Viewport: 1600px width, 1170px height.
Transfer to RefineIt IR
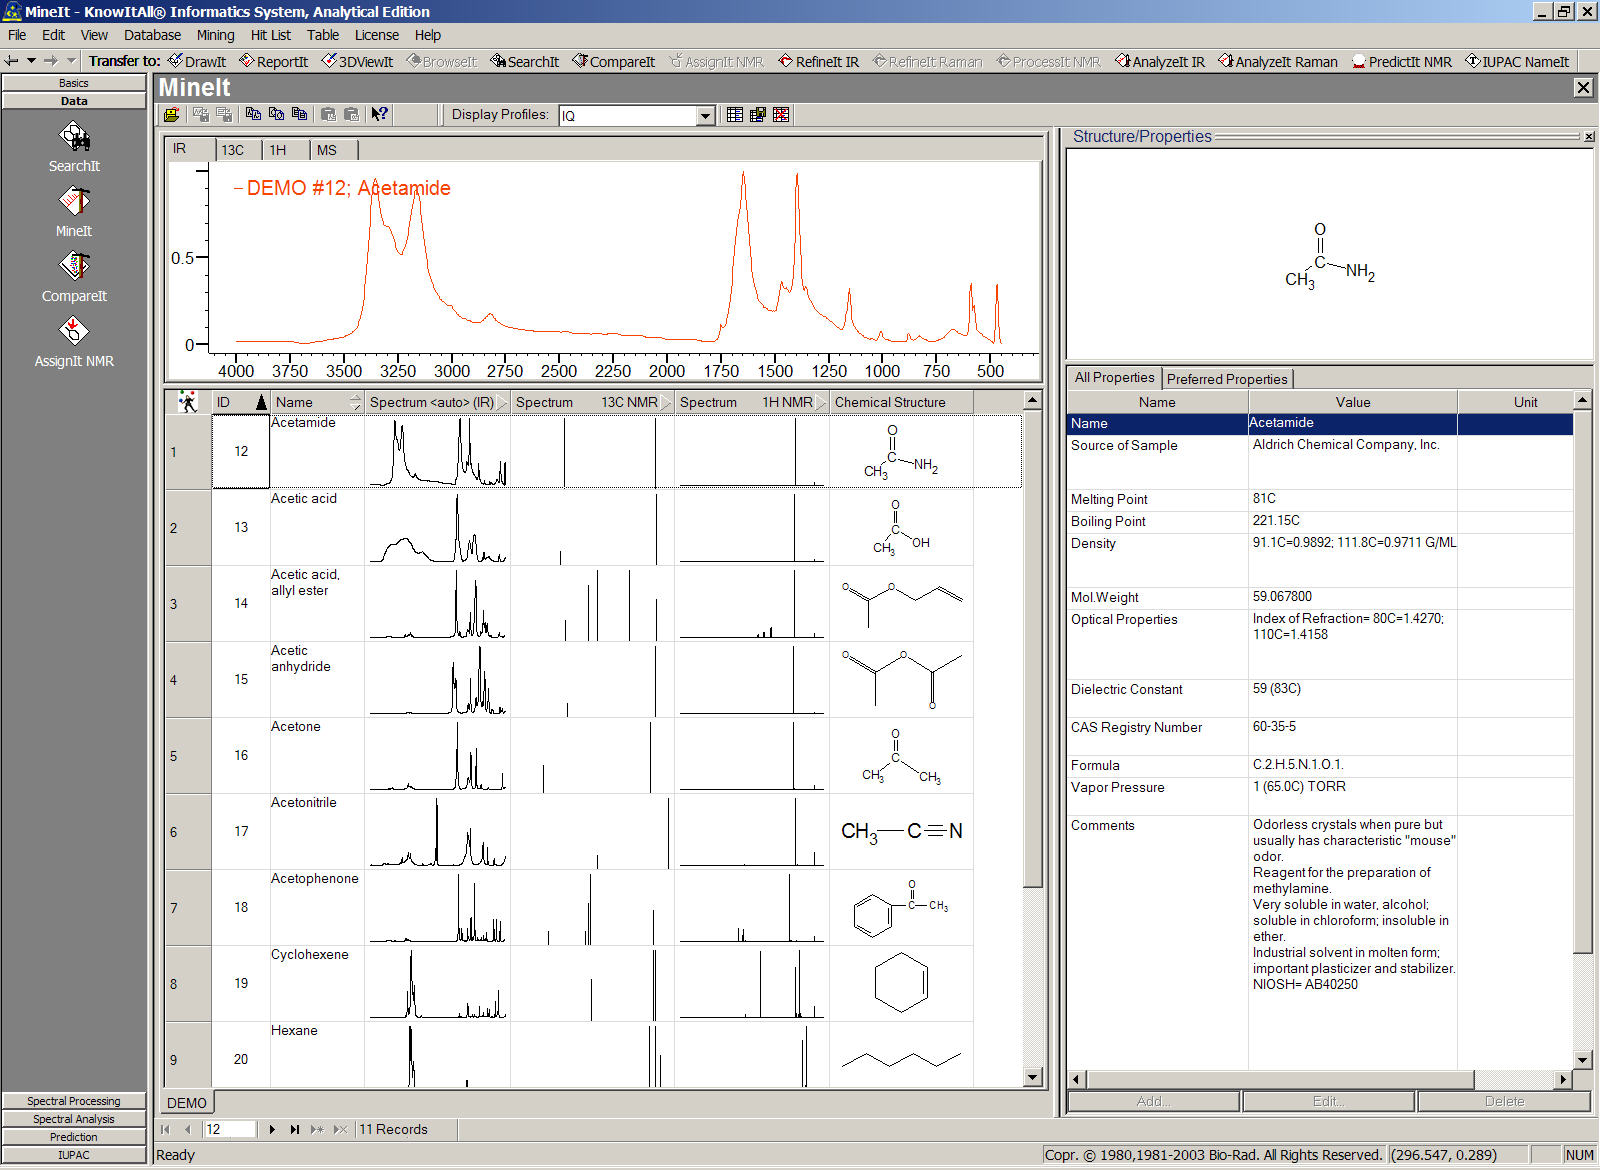click(x=818, y=61)
